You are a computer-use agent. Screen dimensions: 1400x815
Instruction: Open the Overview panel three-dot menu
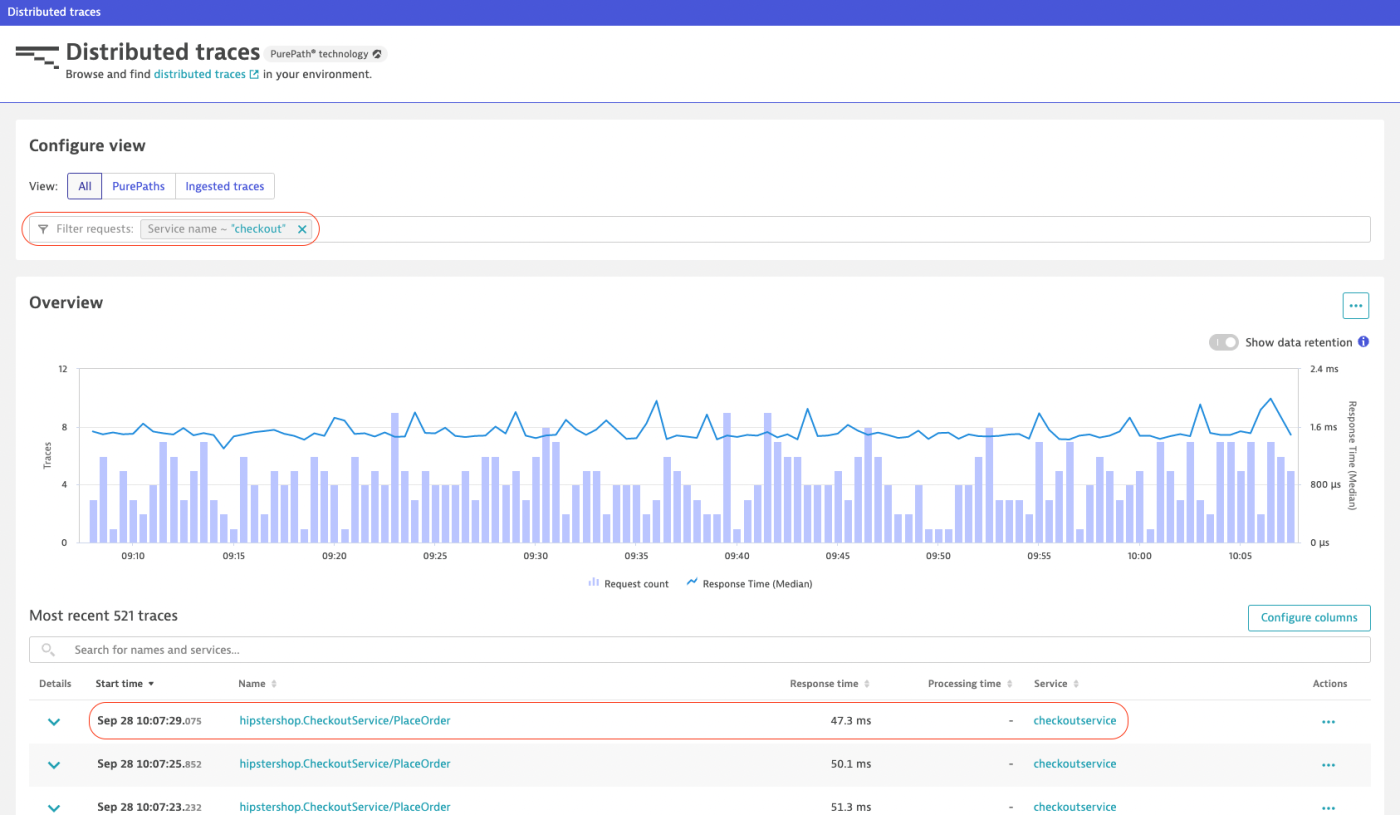click(1355, 305)
